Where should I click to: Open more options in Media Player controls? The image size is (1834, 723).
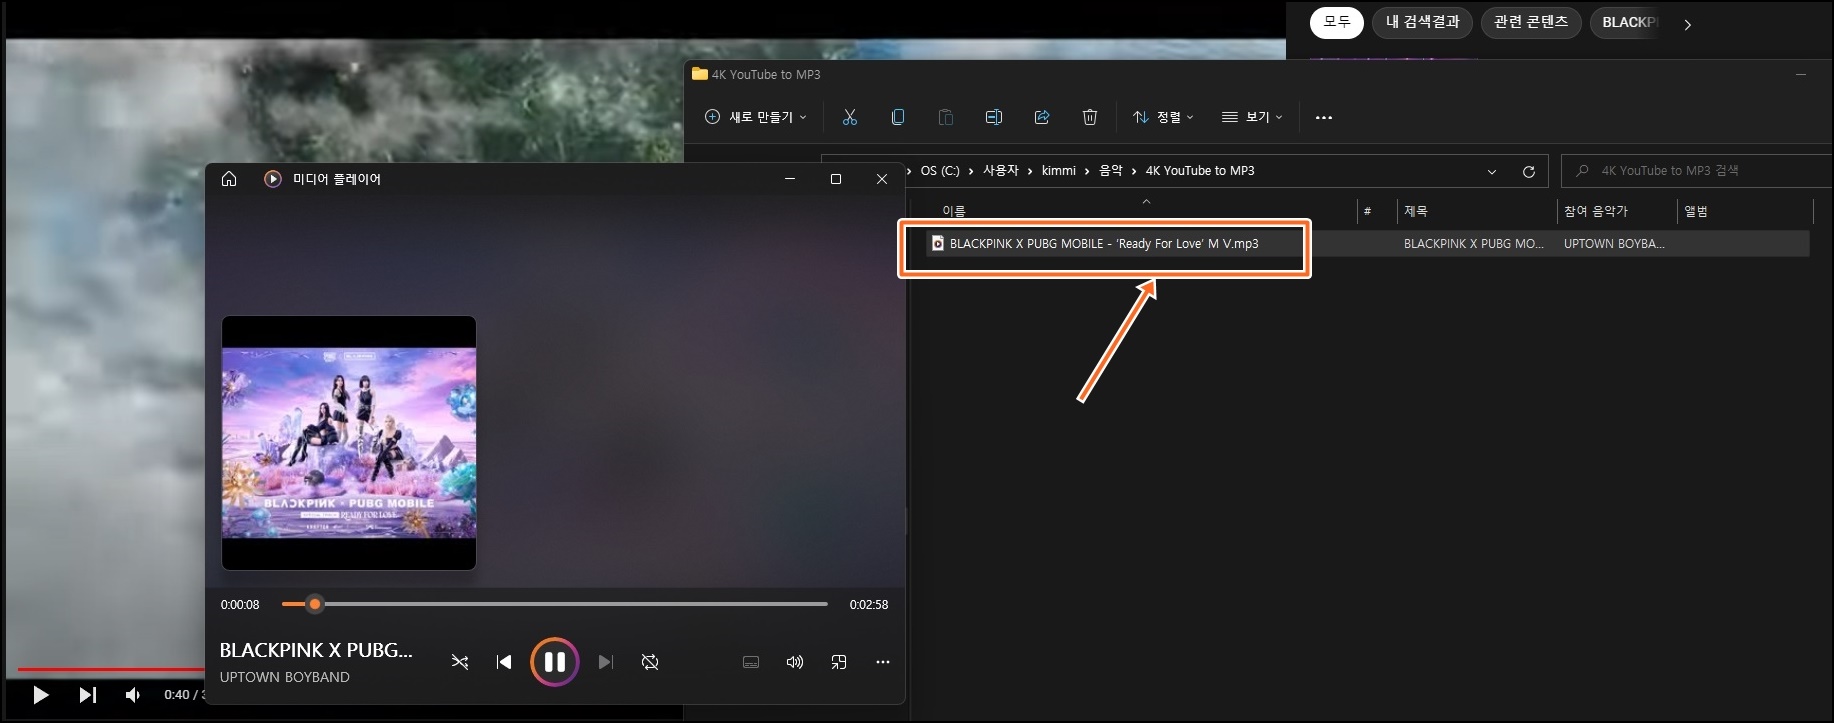(x=883, y=662)
